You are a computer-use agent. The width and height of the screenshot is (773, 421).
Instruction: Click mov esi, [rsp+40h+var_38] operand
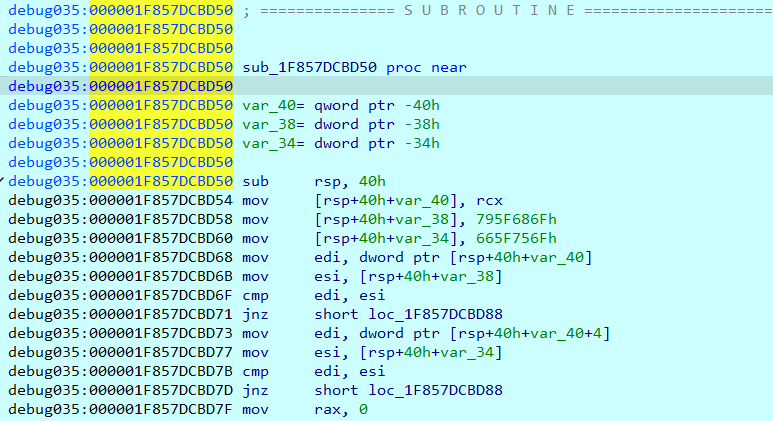coord(430,277)
